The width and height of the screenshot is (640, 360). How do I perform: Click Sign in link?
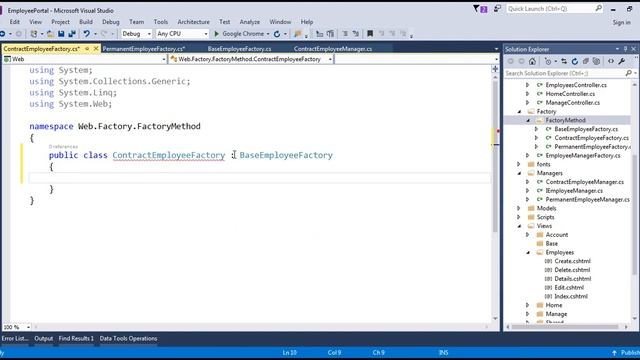[x=621, y=22]
